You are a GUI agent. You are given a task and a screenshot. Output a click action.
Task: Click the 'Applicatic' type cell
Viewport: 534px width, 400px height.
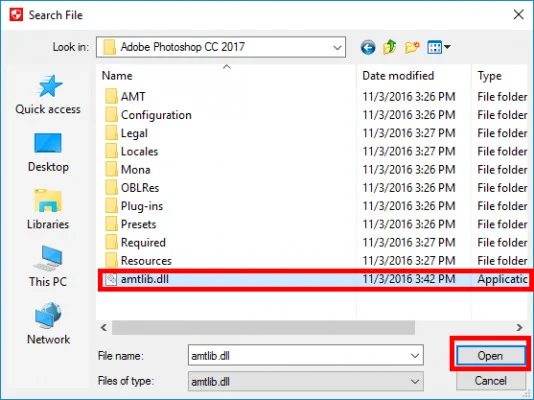pyautogui.click(x=502, y=279)
